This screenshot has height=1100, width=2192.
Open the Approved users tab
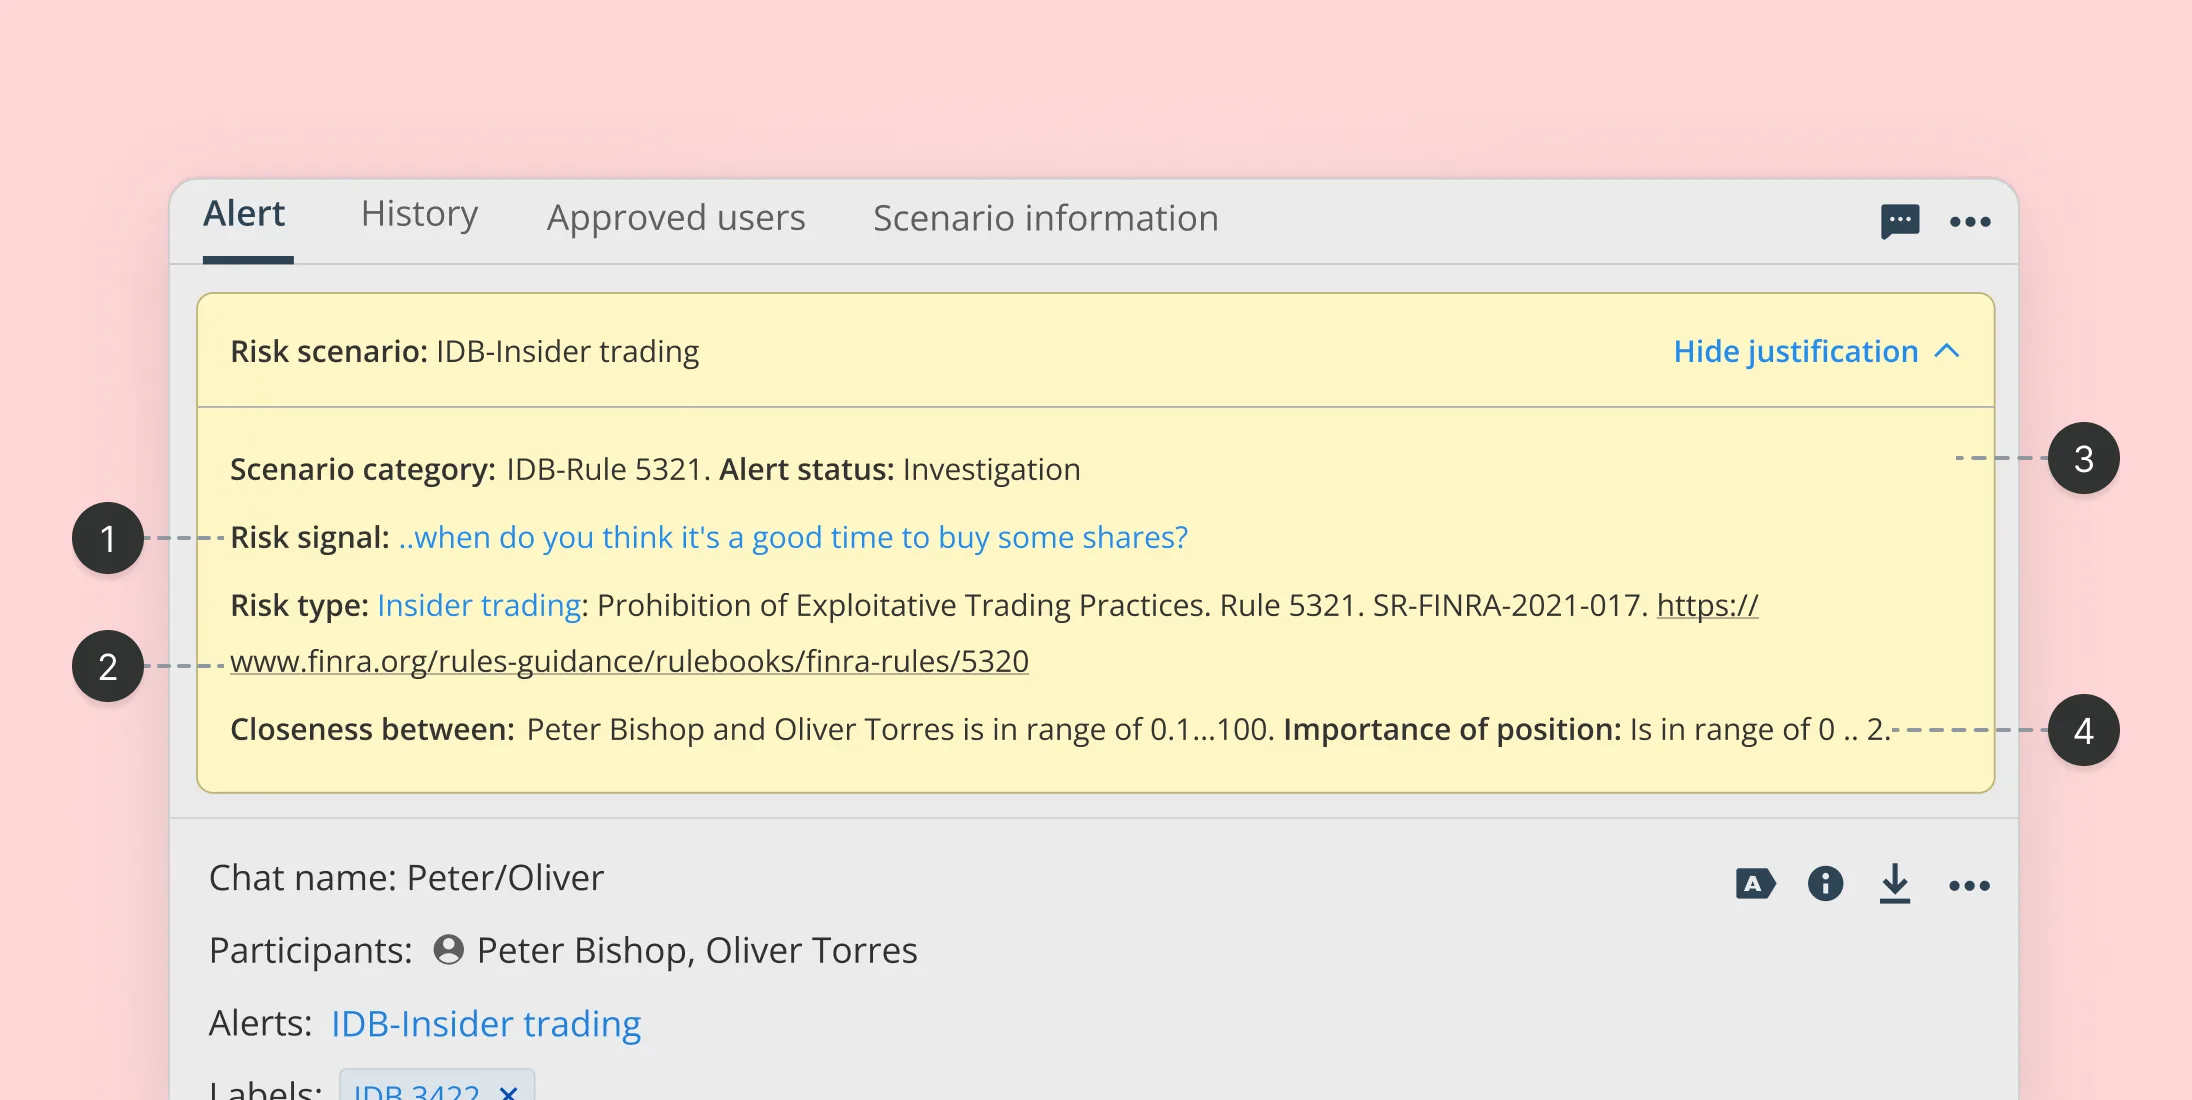pos(675,218)
